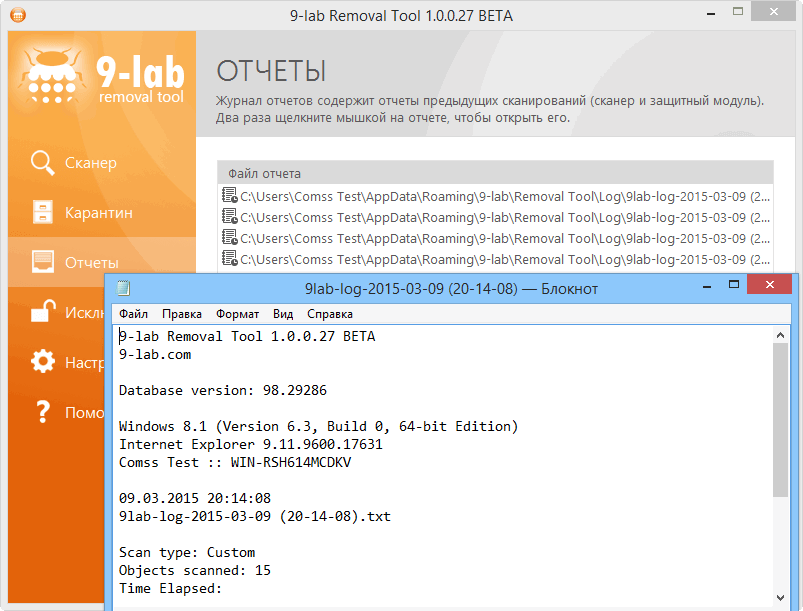Click the ОТЧЕТЫ page heading
The image size is (803, 611).
271,71
